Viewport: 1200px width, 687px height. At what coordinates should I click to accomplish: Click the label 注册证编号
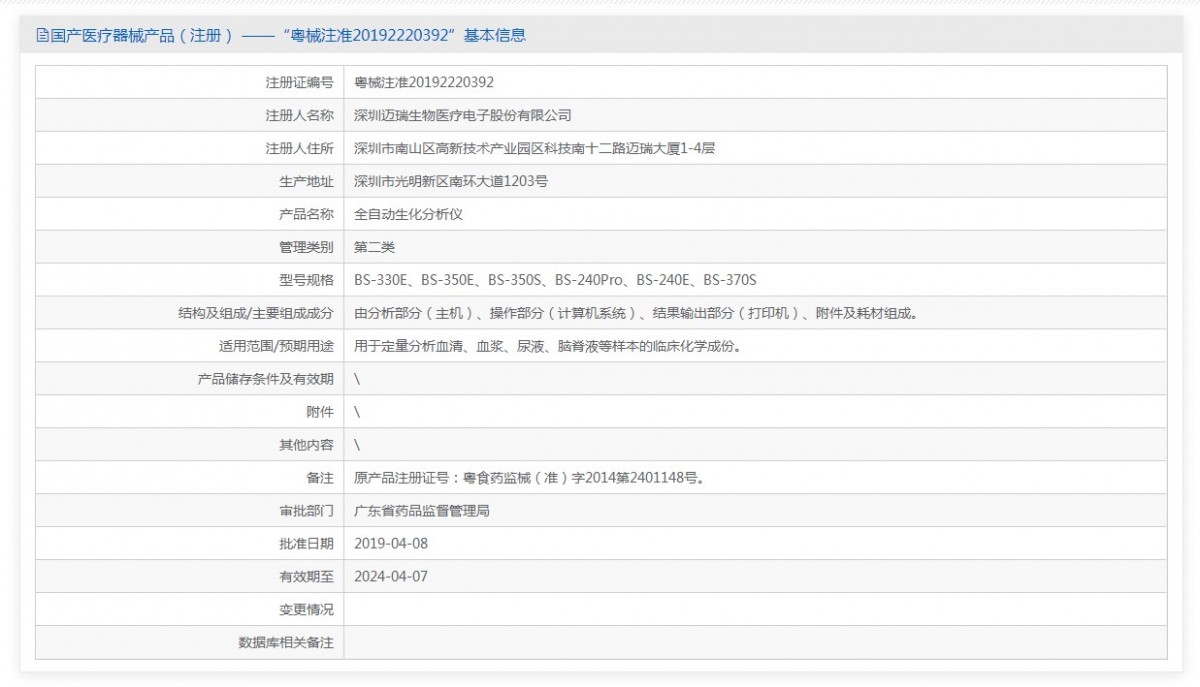pos(300,82)
